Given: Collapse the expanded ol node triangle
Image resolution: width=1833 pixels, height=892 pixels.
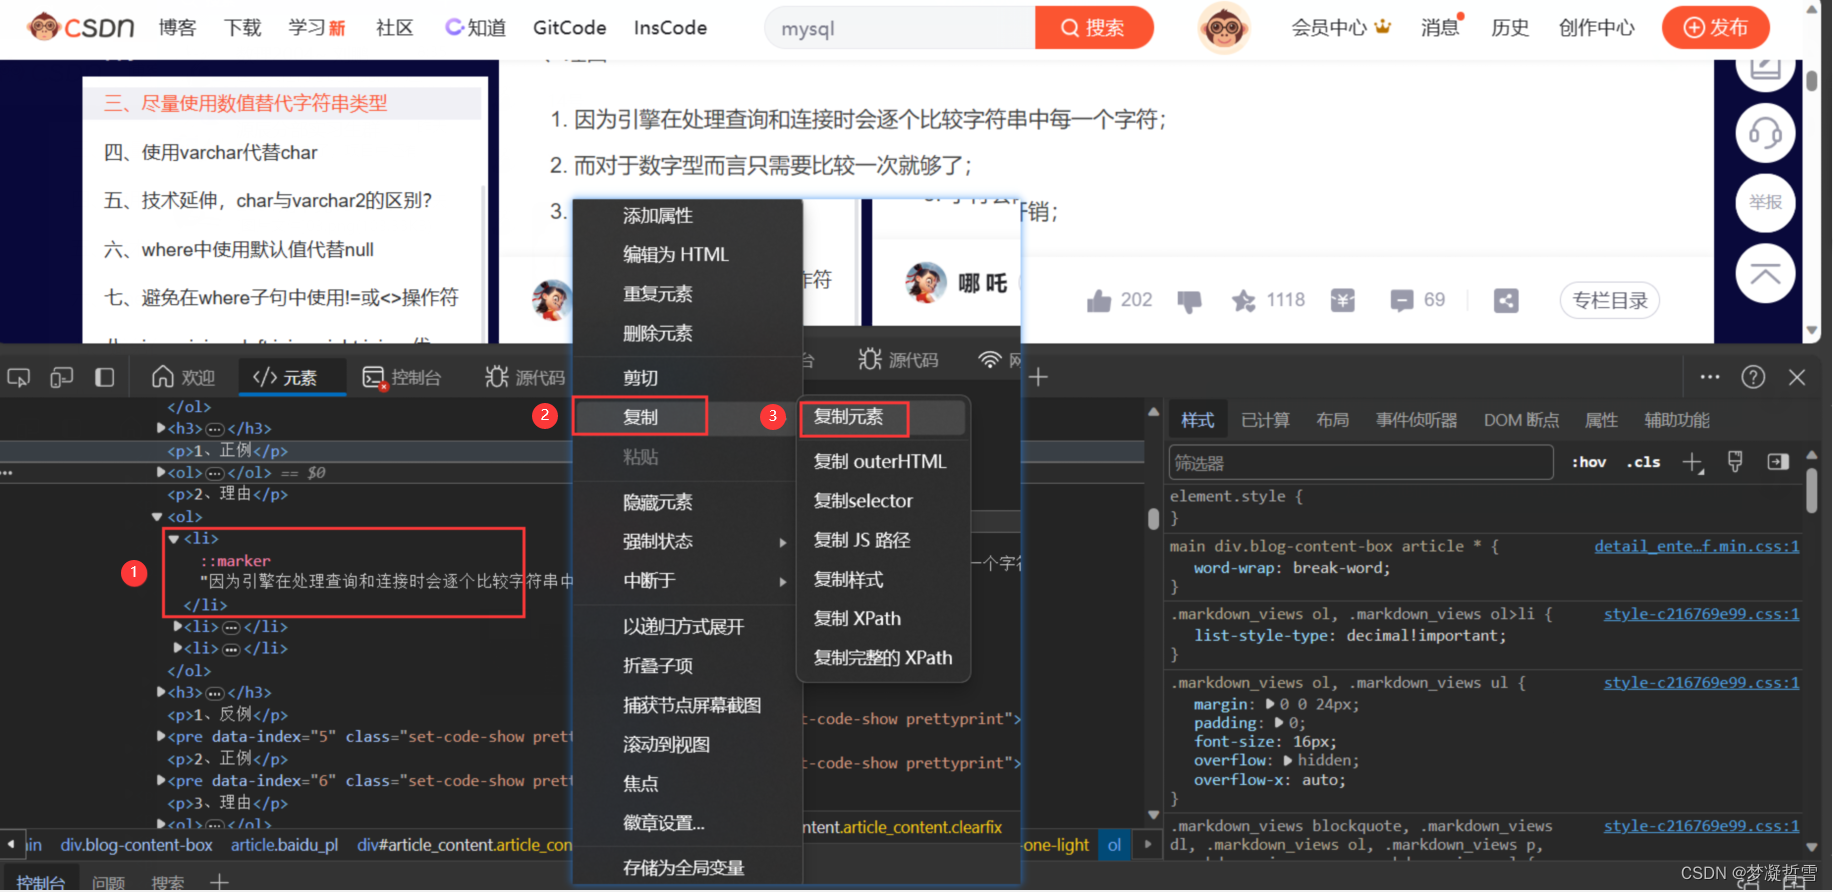Looking at the screenshot, I should pyautogui.click(x=157, y=517).
